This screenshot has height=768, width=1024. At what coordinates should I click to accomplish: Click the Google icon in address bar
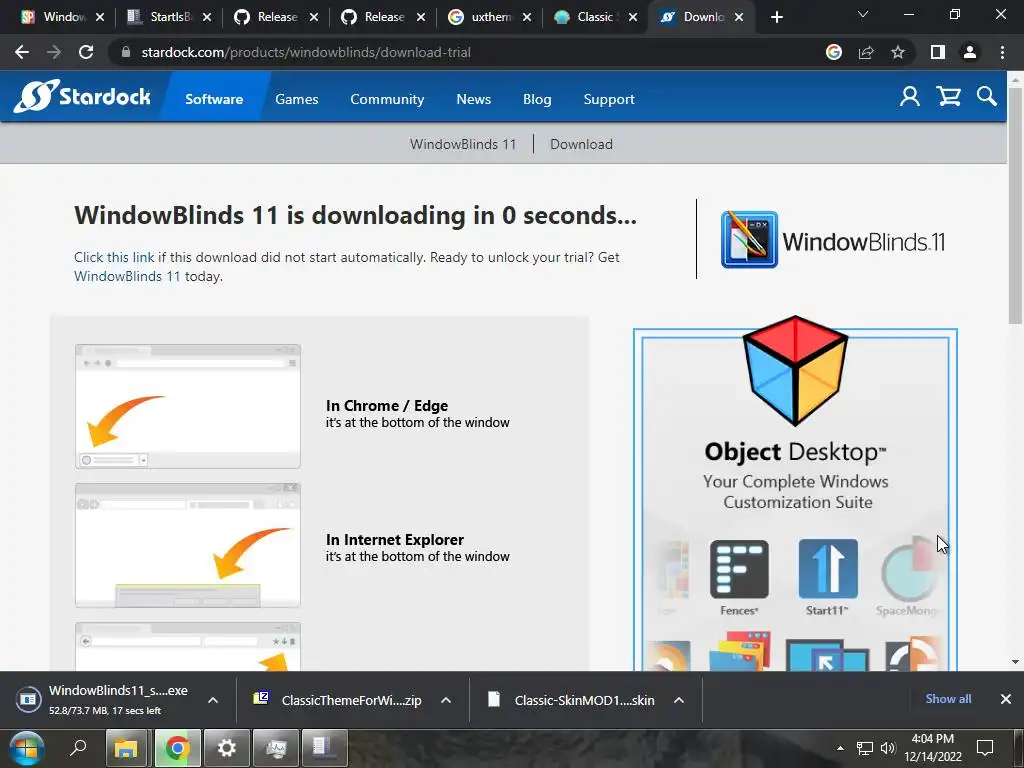pos(834,52)
